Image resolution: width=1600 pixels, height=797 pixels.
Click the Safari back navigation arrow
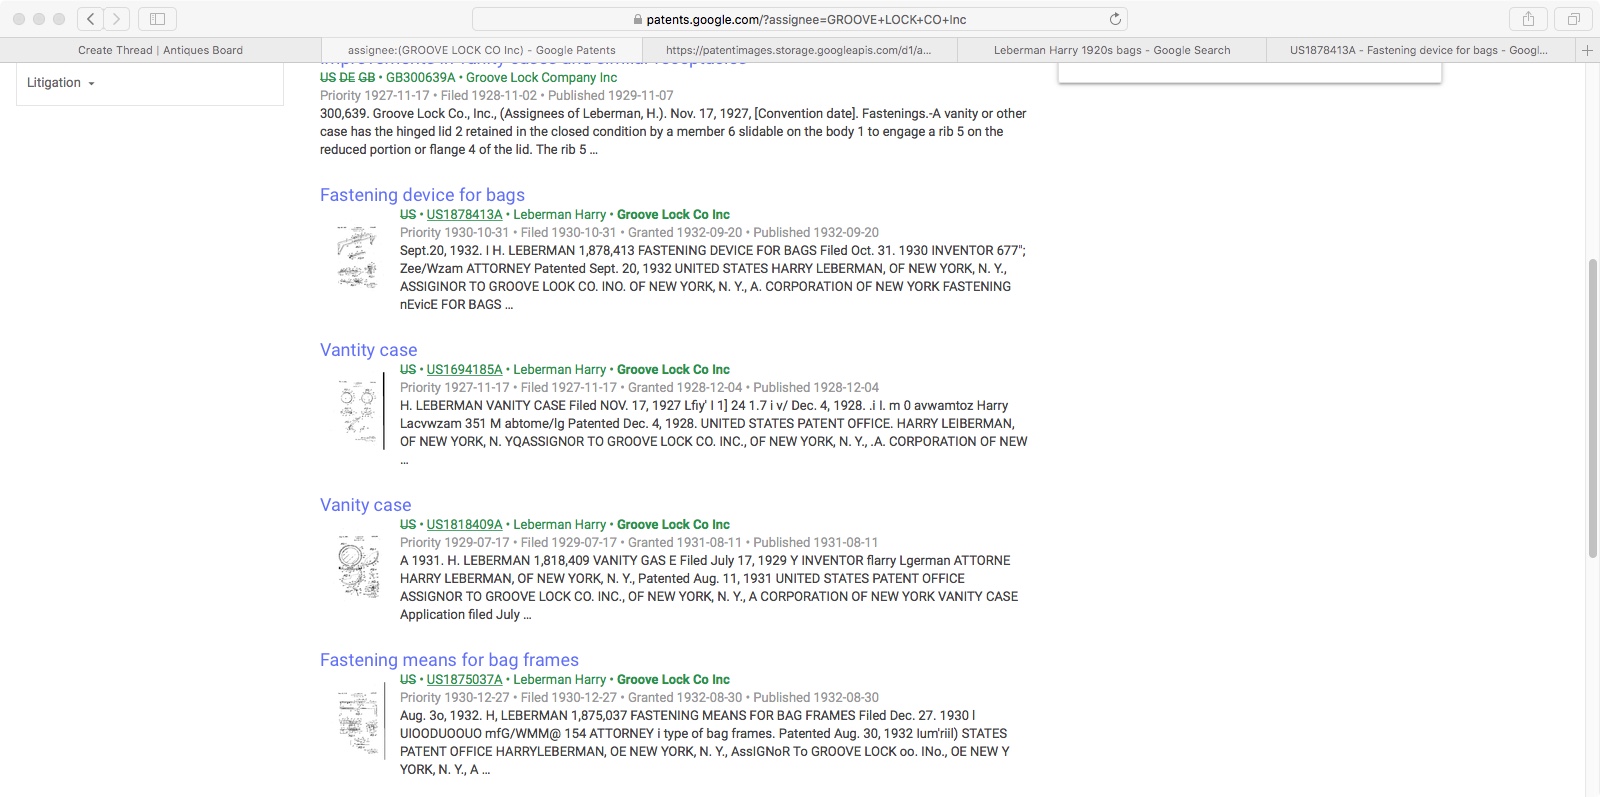point(91,19)
